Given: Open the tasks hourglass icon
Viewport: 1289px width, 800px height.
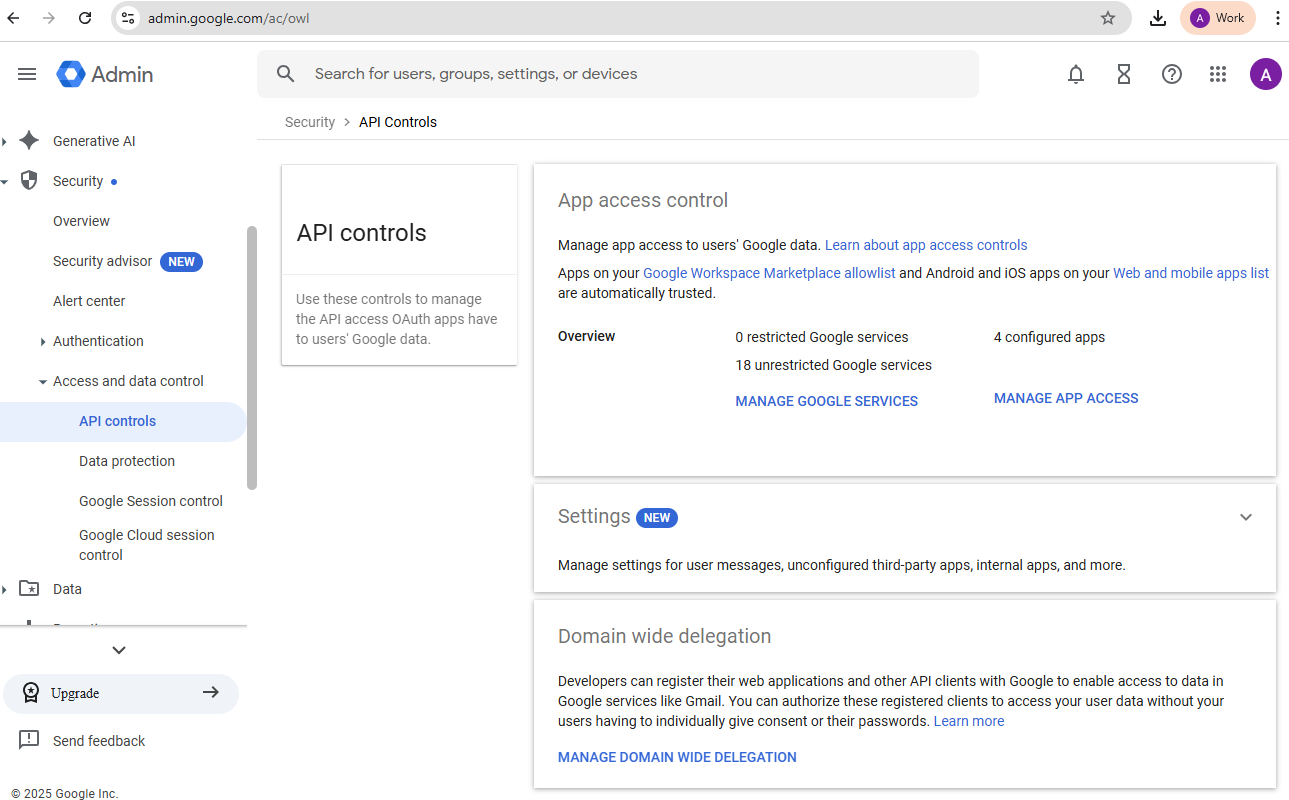Looking at the screenshot, I should click(x=1124, y=74).
